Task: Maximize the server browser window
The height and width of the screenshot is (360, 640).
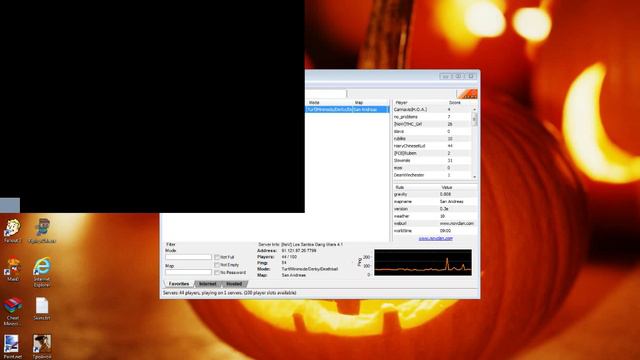Action: pyautogui.click(x=458, y=76)
